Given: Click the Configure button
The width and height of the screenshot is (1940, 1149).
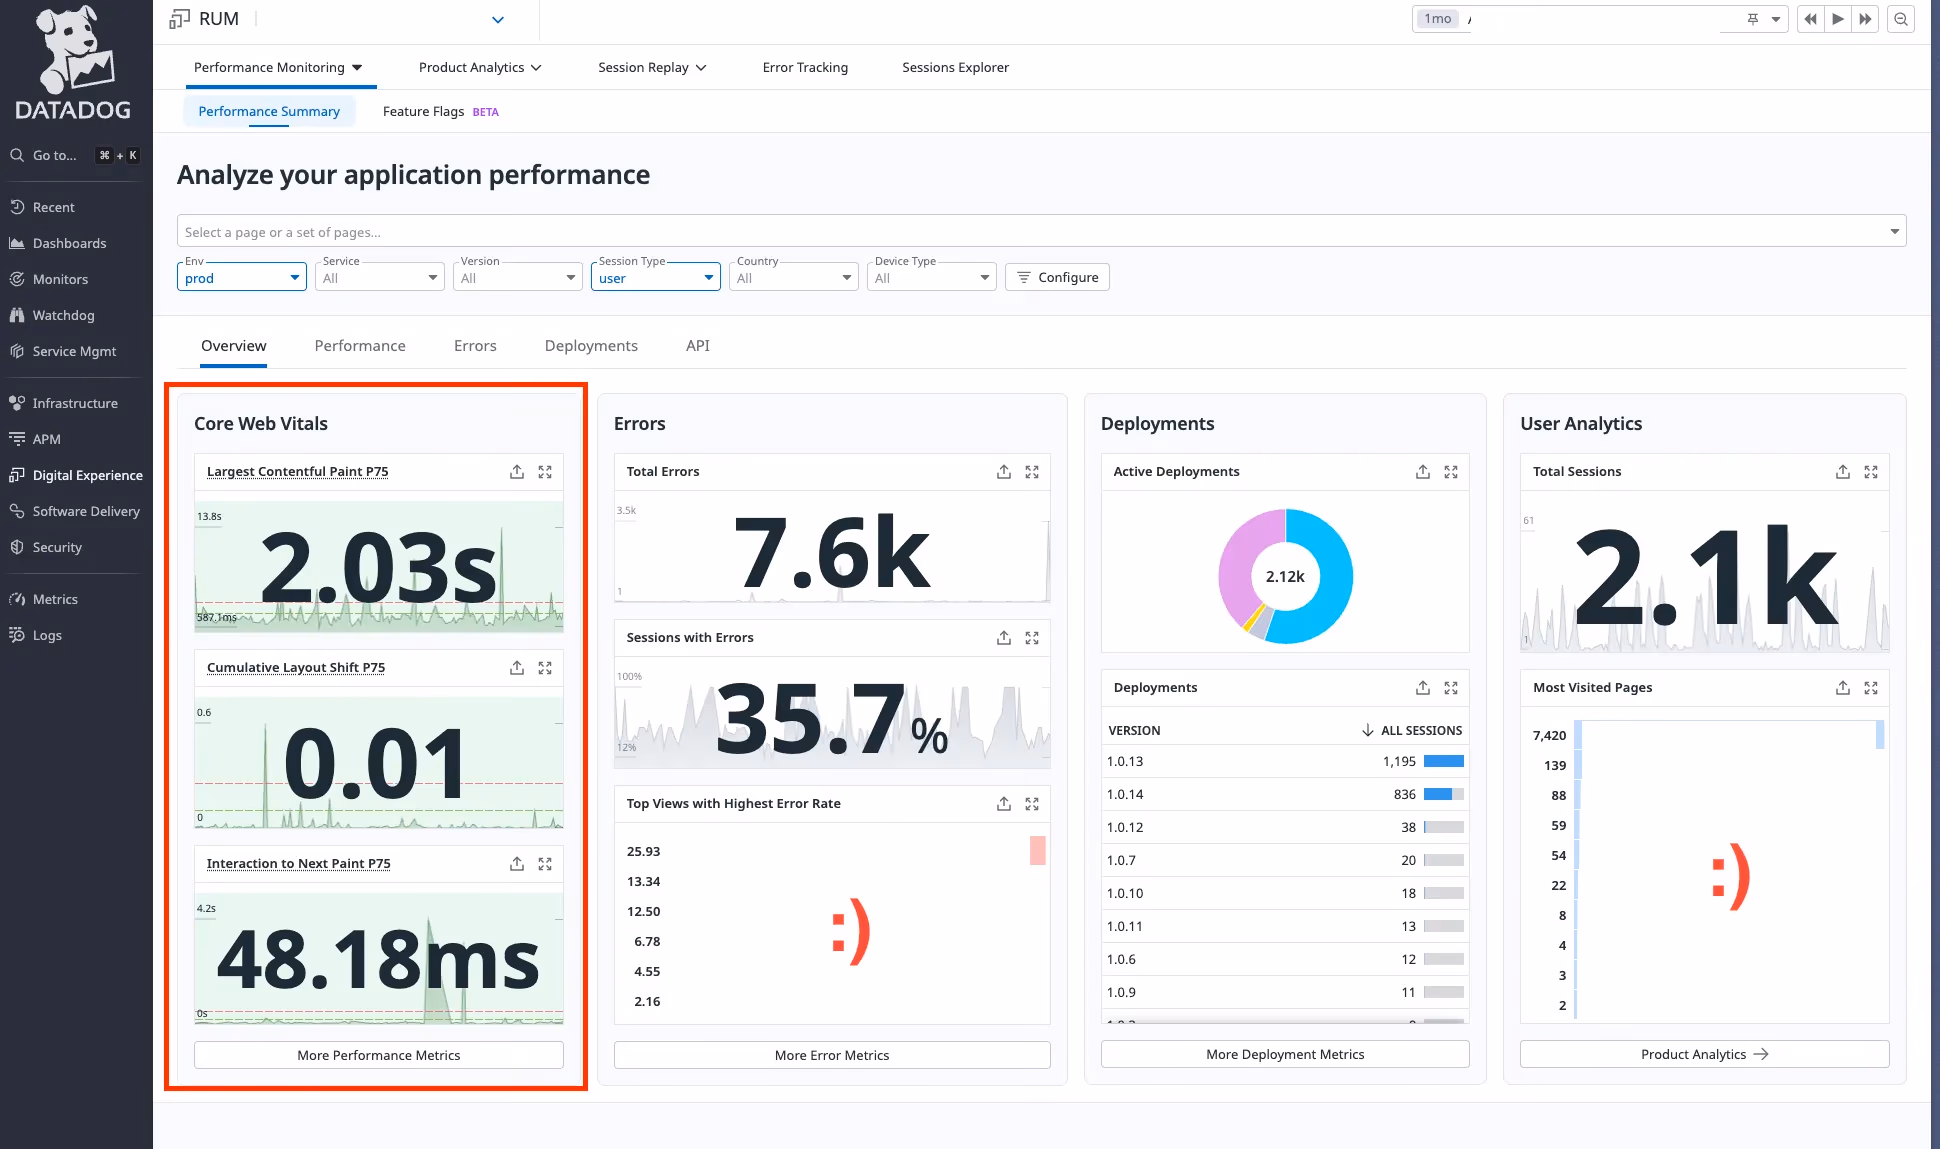Looking at the screenshot, I should 1057,277.
